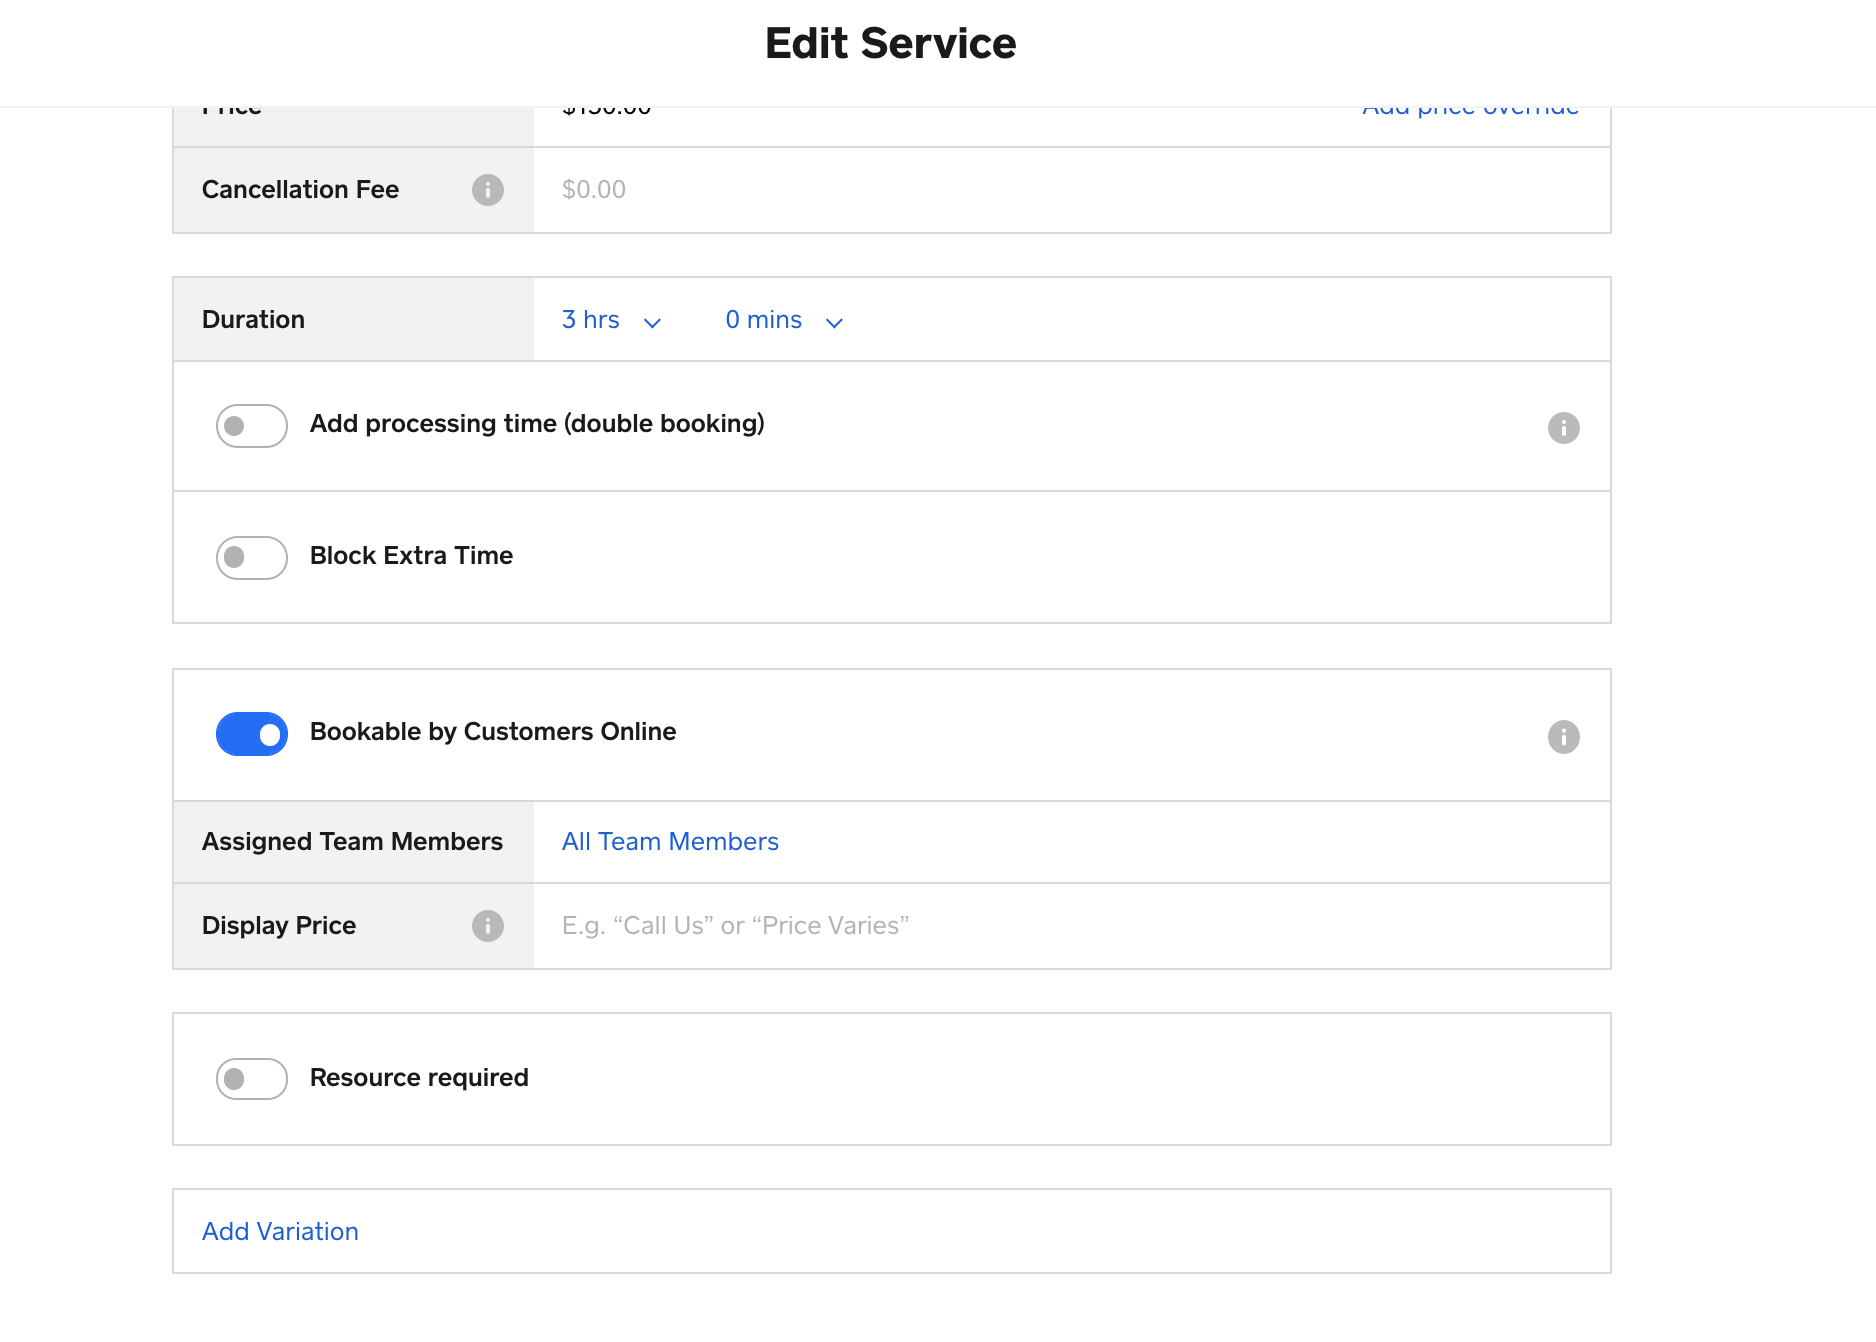1876x1342 pixels.
Task: Open info icon for processing time
Action: coord(1563,428)
